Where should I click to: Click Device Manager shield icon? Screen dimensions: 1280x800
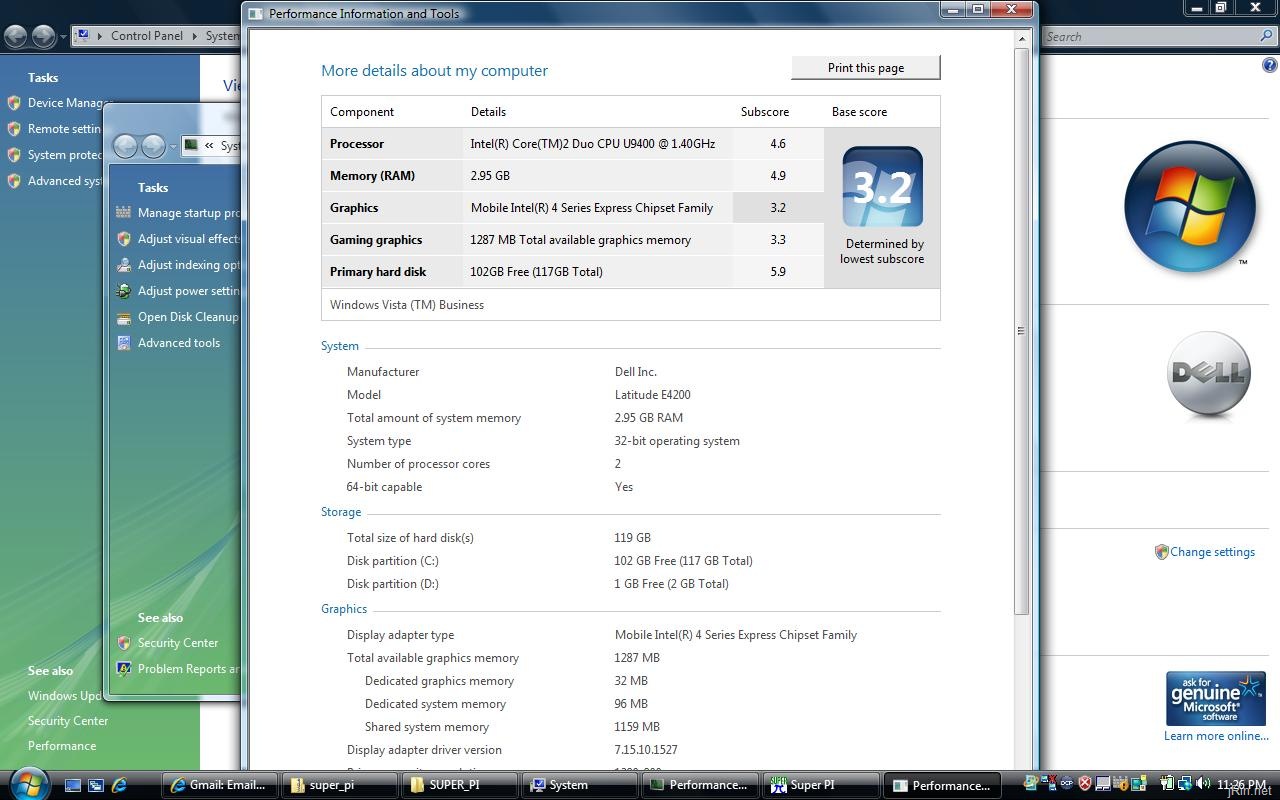(x=14, y=103)
